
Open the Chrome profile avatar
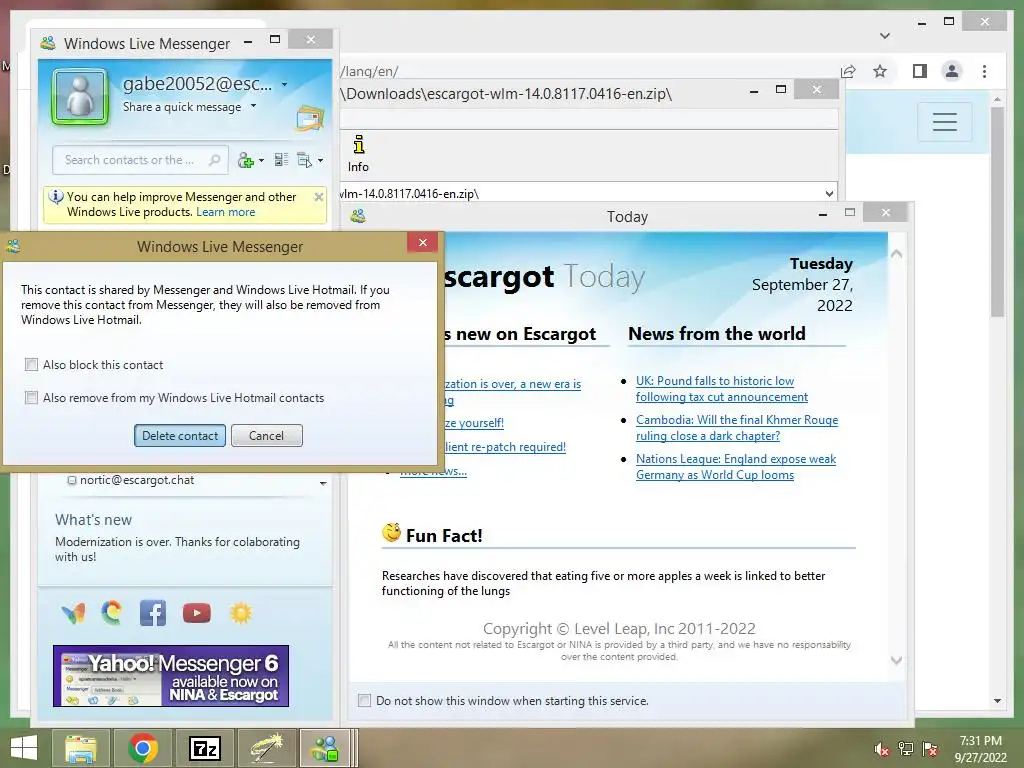952,71
